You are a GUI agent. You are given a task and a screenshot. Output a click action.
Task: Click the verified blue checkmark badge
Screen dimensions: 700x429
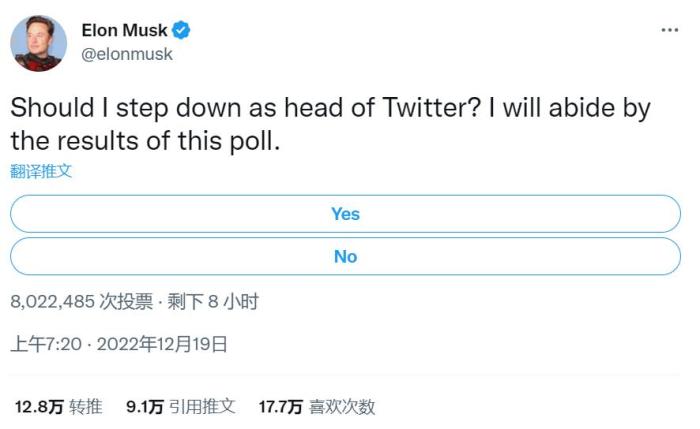coord(182,31)
